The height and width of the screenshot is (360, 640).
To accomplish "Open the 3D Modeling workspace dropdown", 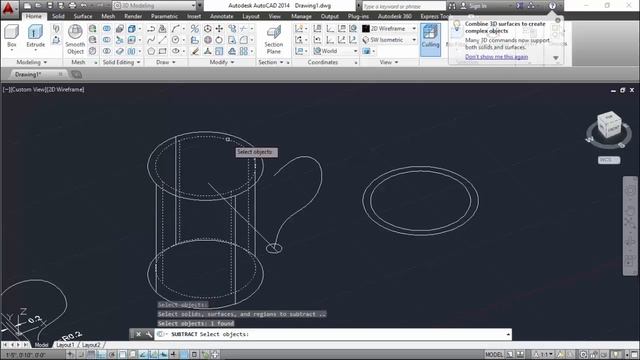I will pyautogui.click(x=154, y=6).
